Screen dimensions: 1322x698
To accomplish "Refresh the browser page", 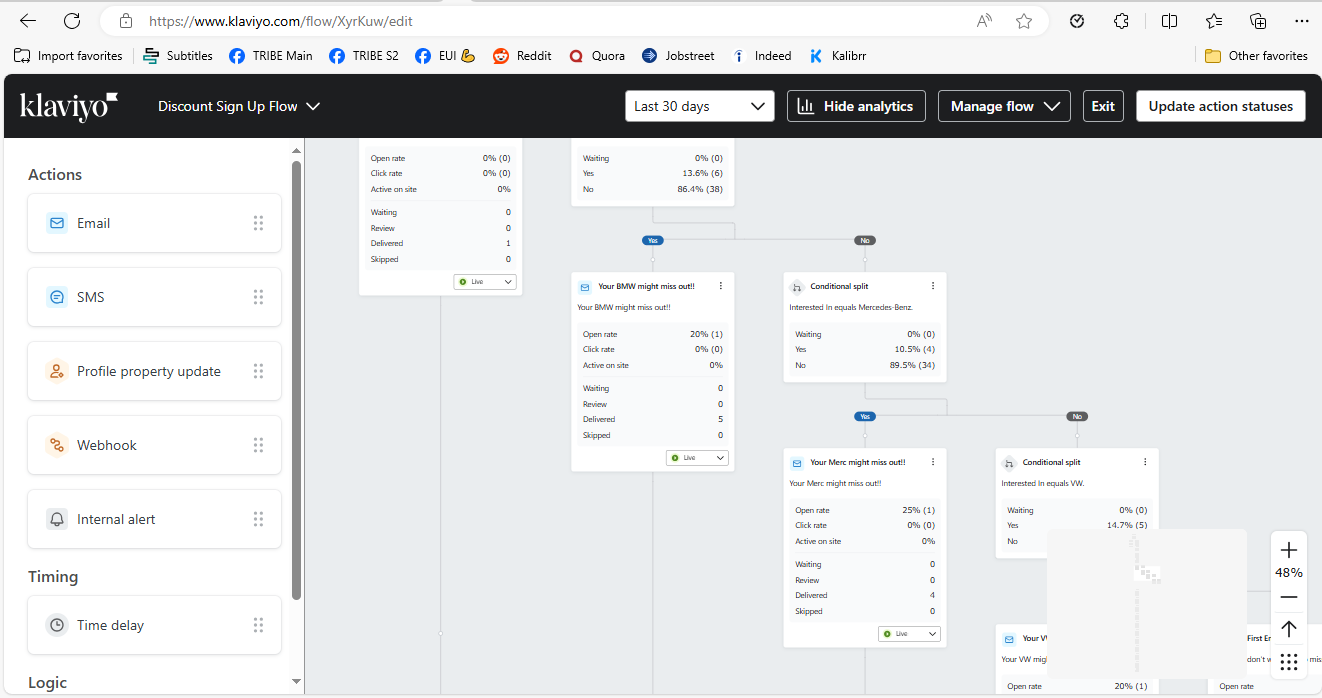I will coord(72,21).
